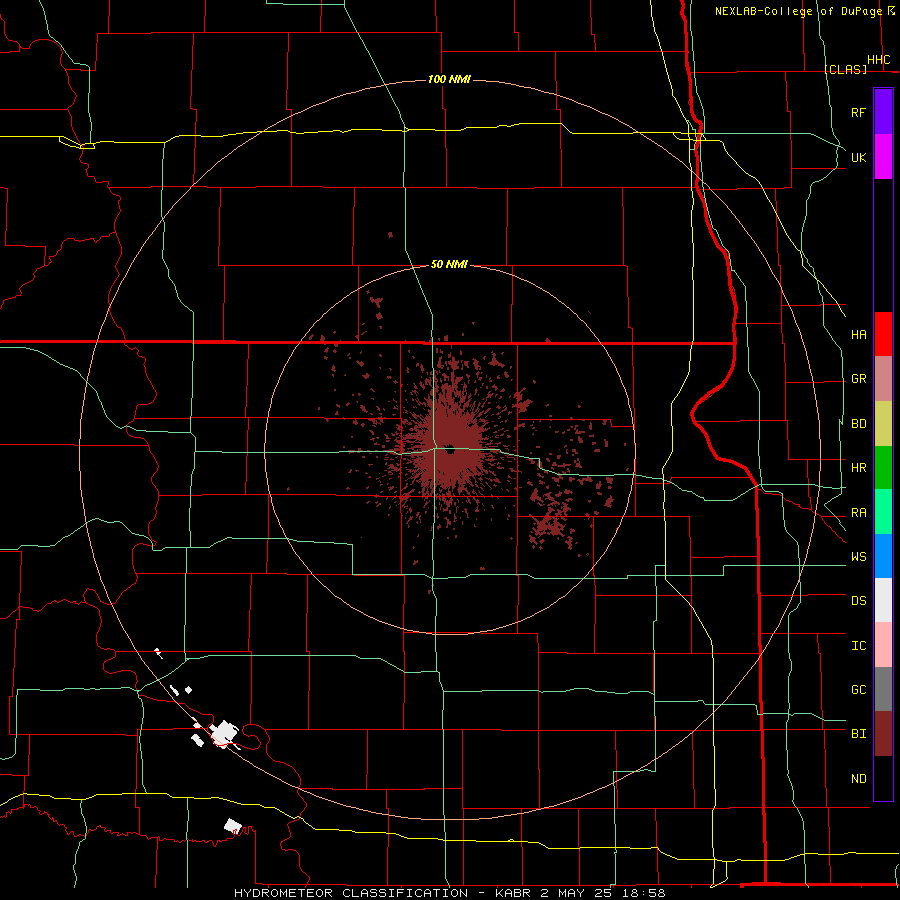The height and width of the screenshot is (900, 900).
Task: Click the HYDROMETEOR CLASSIFICATION title text
Action: coord(351,893)
